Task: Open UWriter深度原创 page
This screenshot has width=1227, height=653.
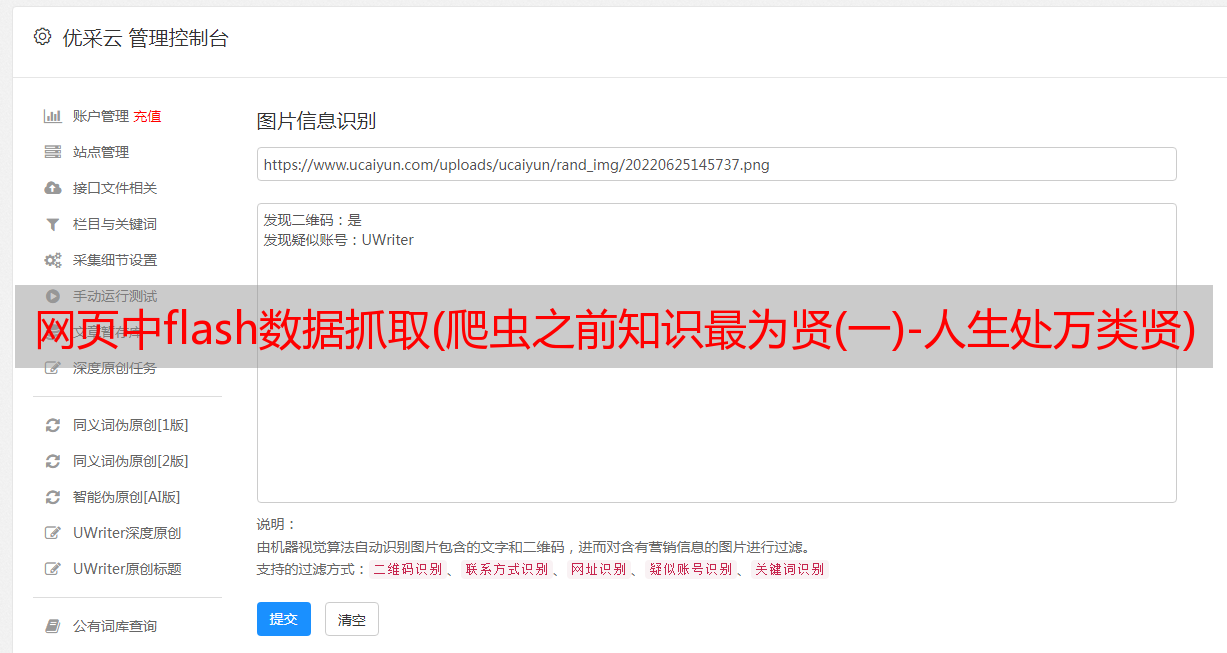Action: point(127,533)
